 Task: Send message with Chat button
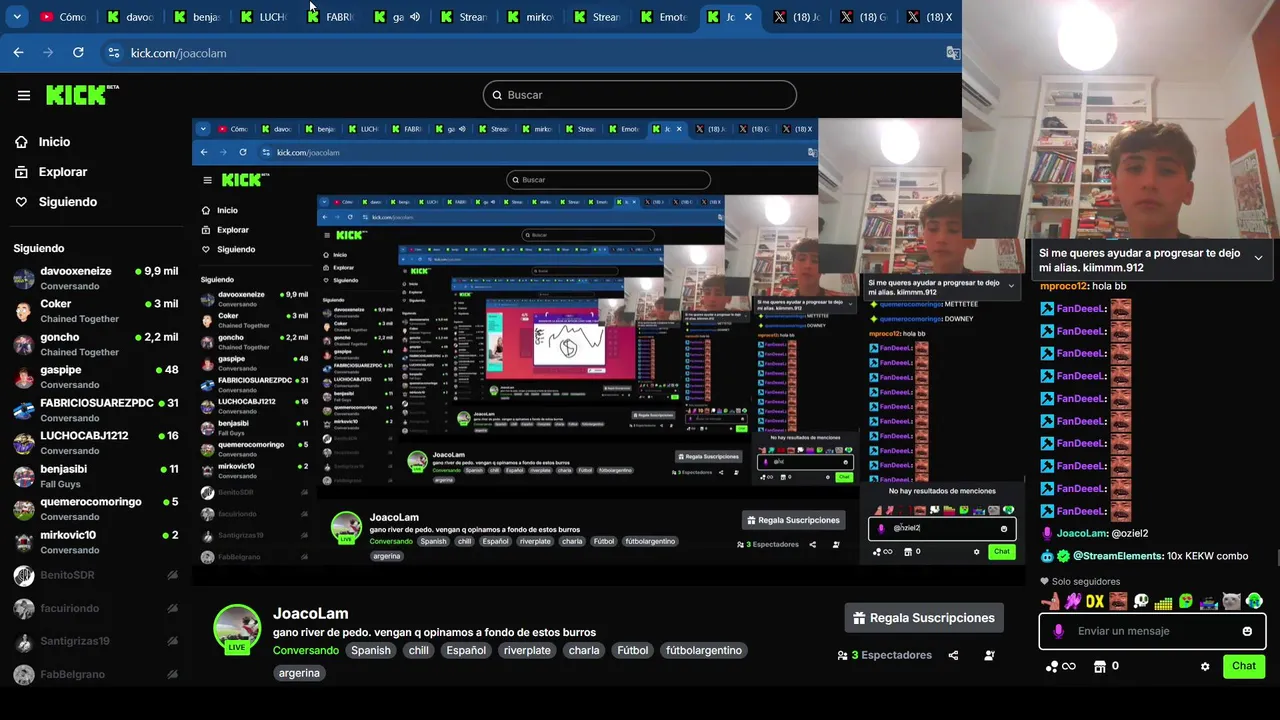[x=1244, y=666]
